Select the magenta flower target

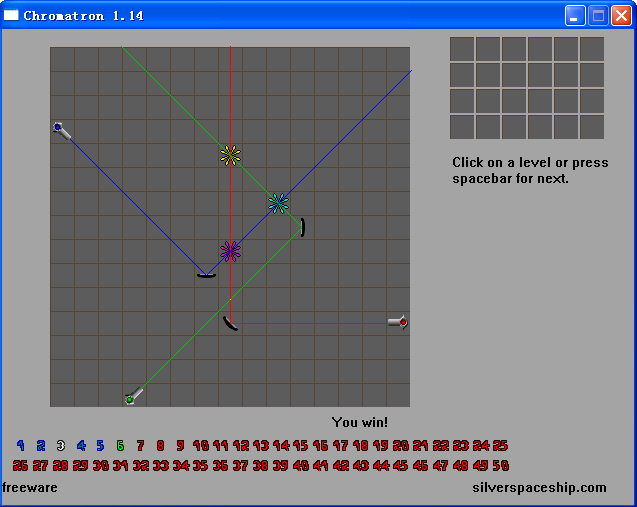pos(230,251)
